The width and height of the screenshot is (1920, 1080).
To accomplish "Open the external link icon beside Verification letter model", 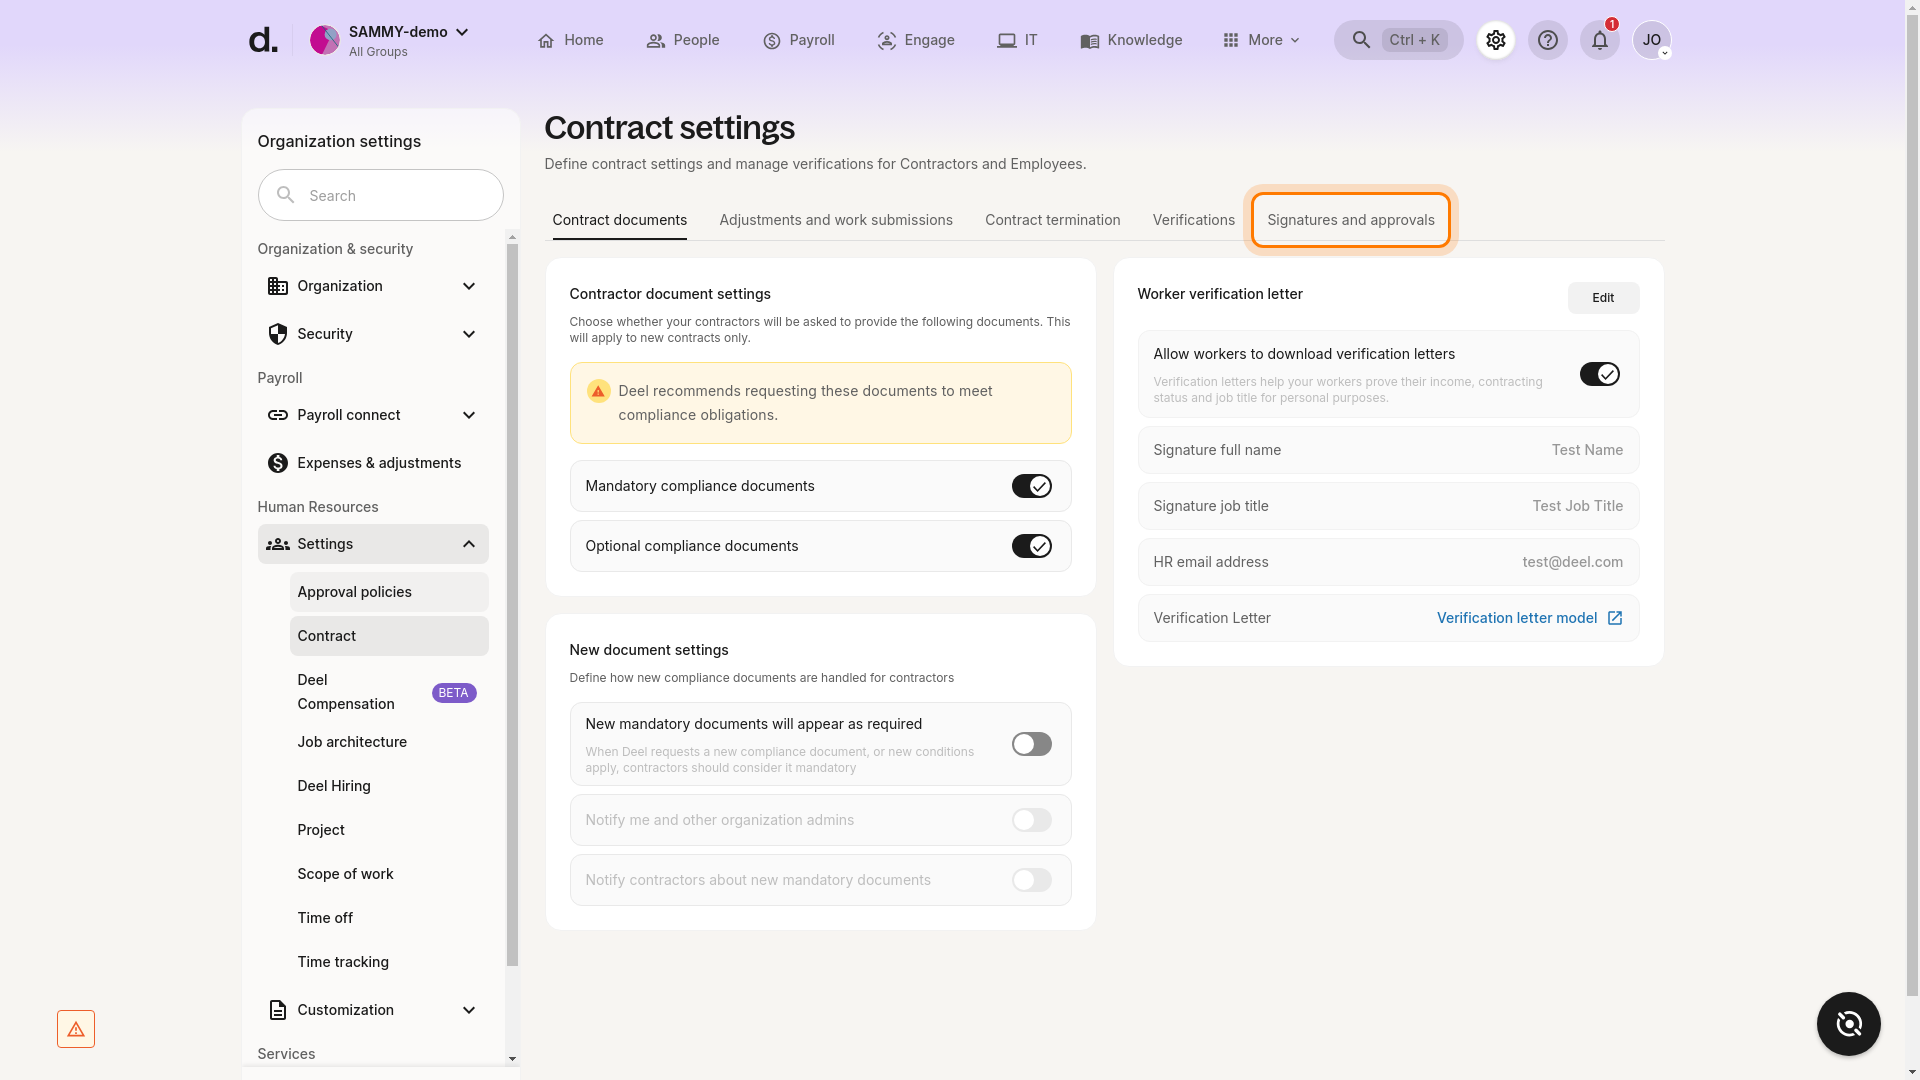I will pyautogui.click(x=1615, y=618).
